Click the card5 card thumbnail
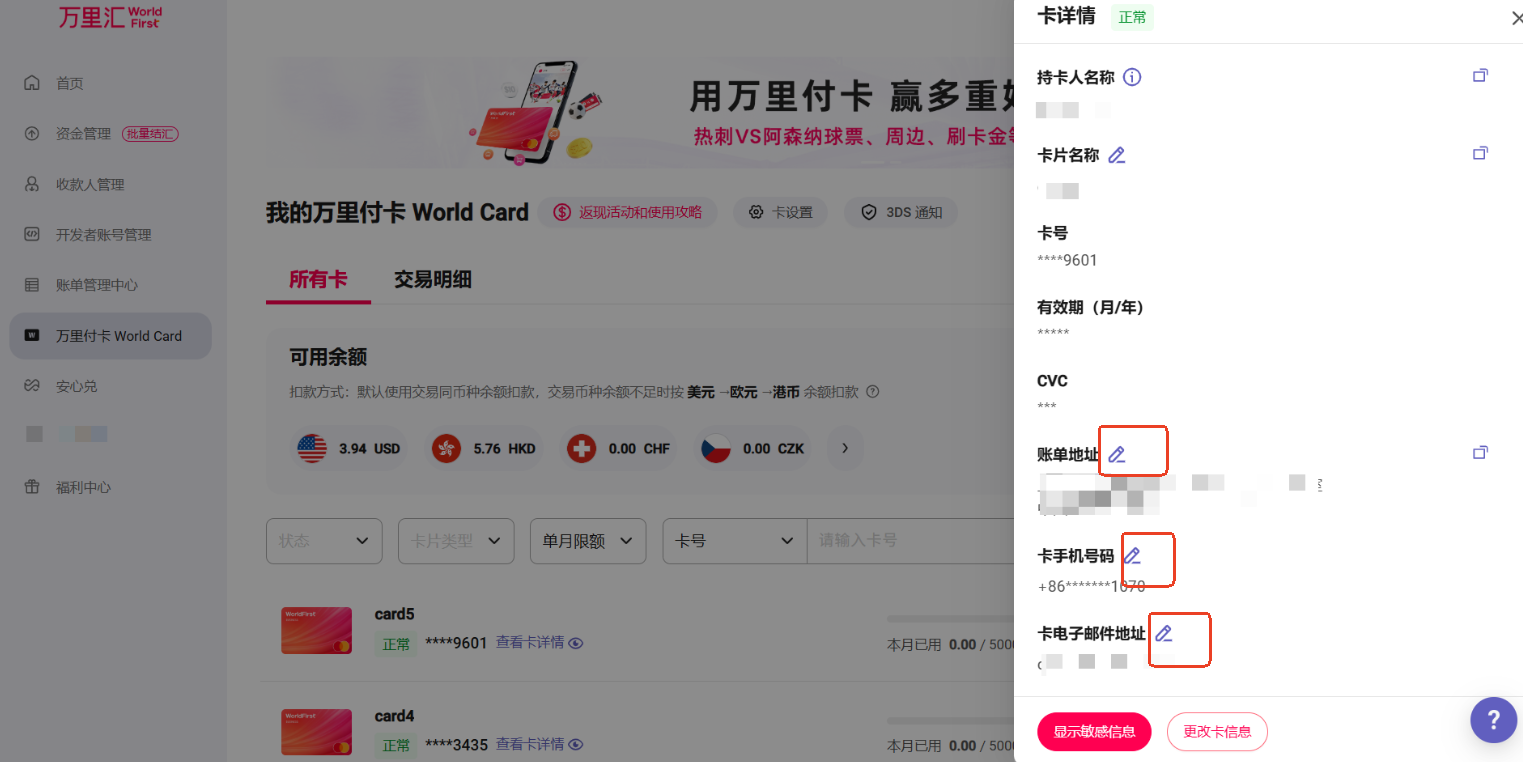Screen dimensions: 1523x762 (316, 630)
